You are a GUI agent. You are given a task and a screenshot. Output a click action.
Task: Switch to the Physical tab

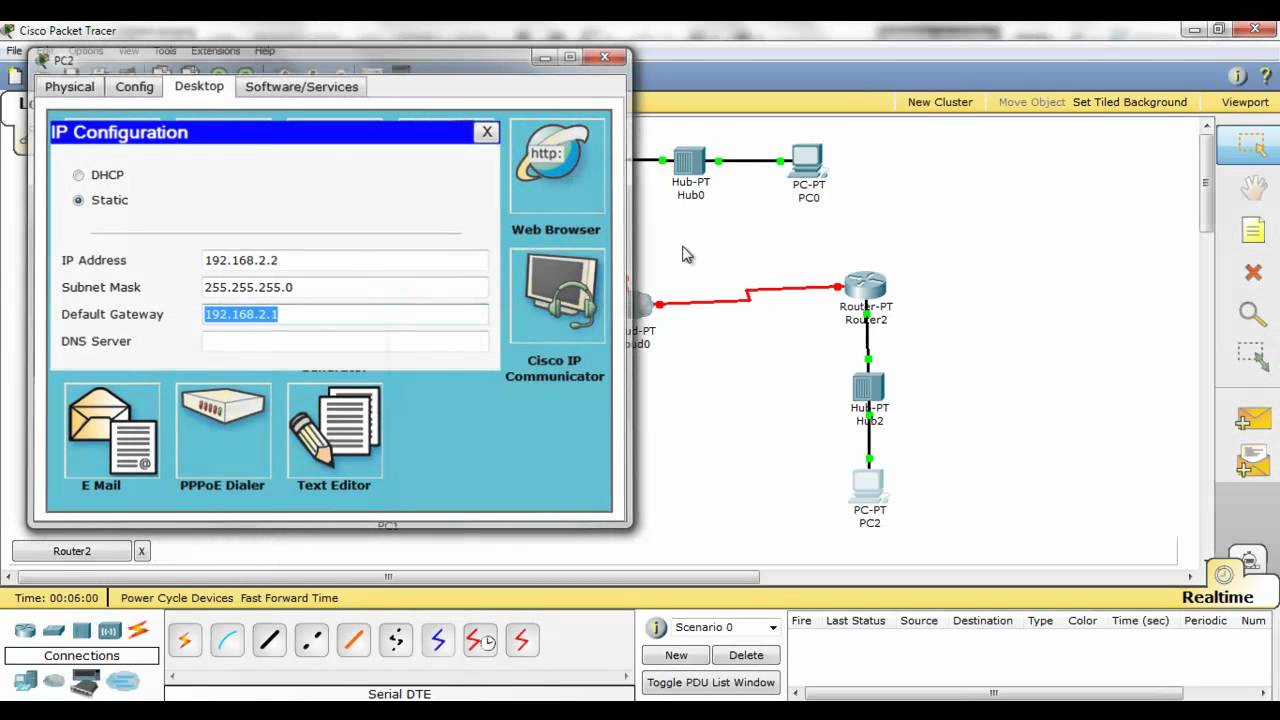[x=70, y=87]
